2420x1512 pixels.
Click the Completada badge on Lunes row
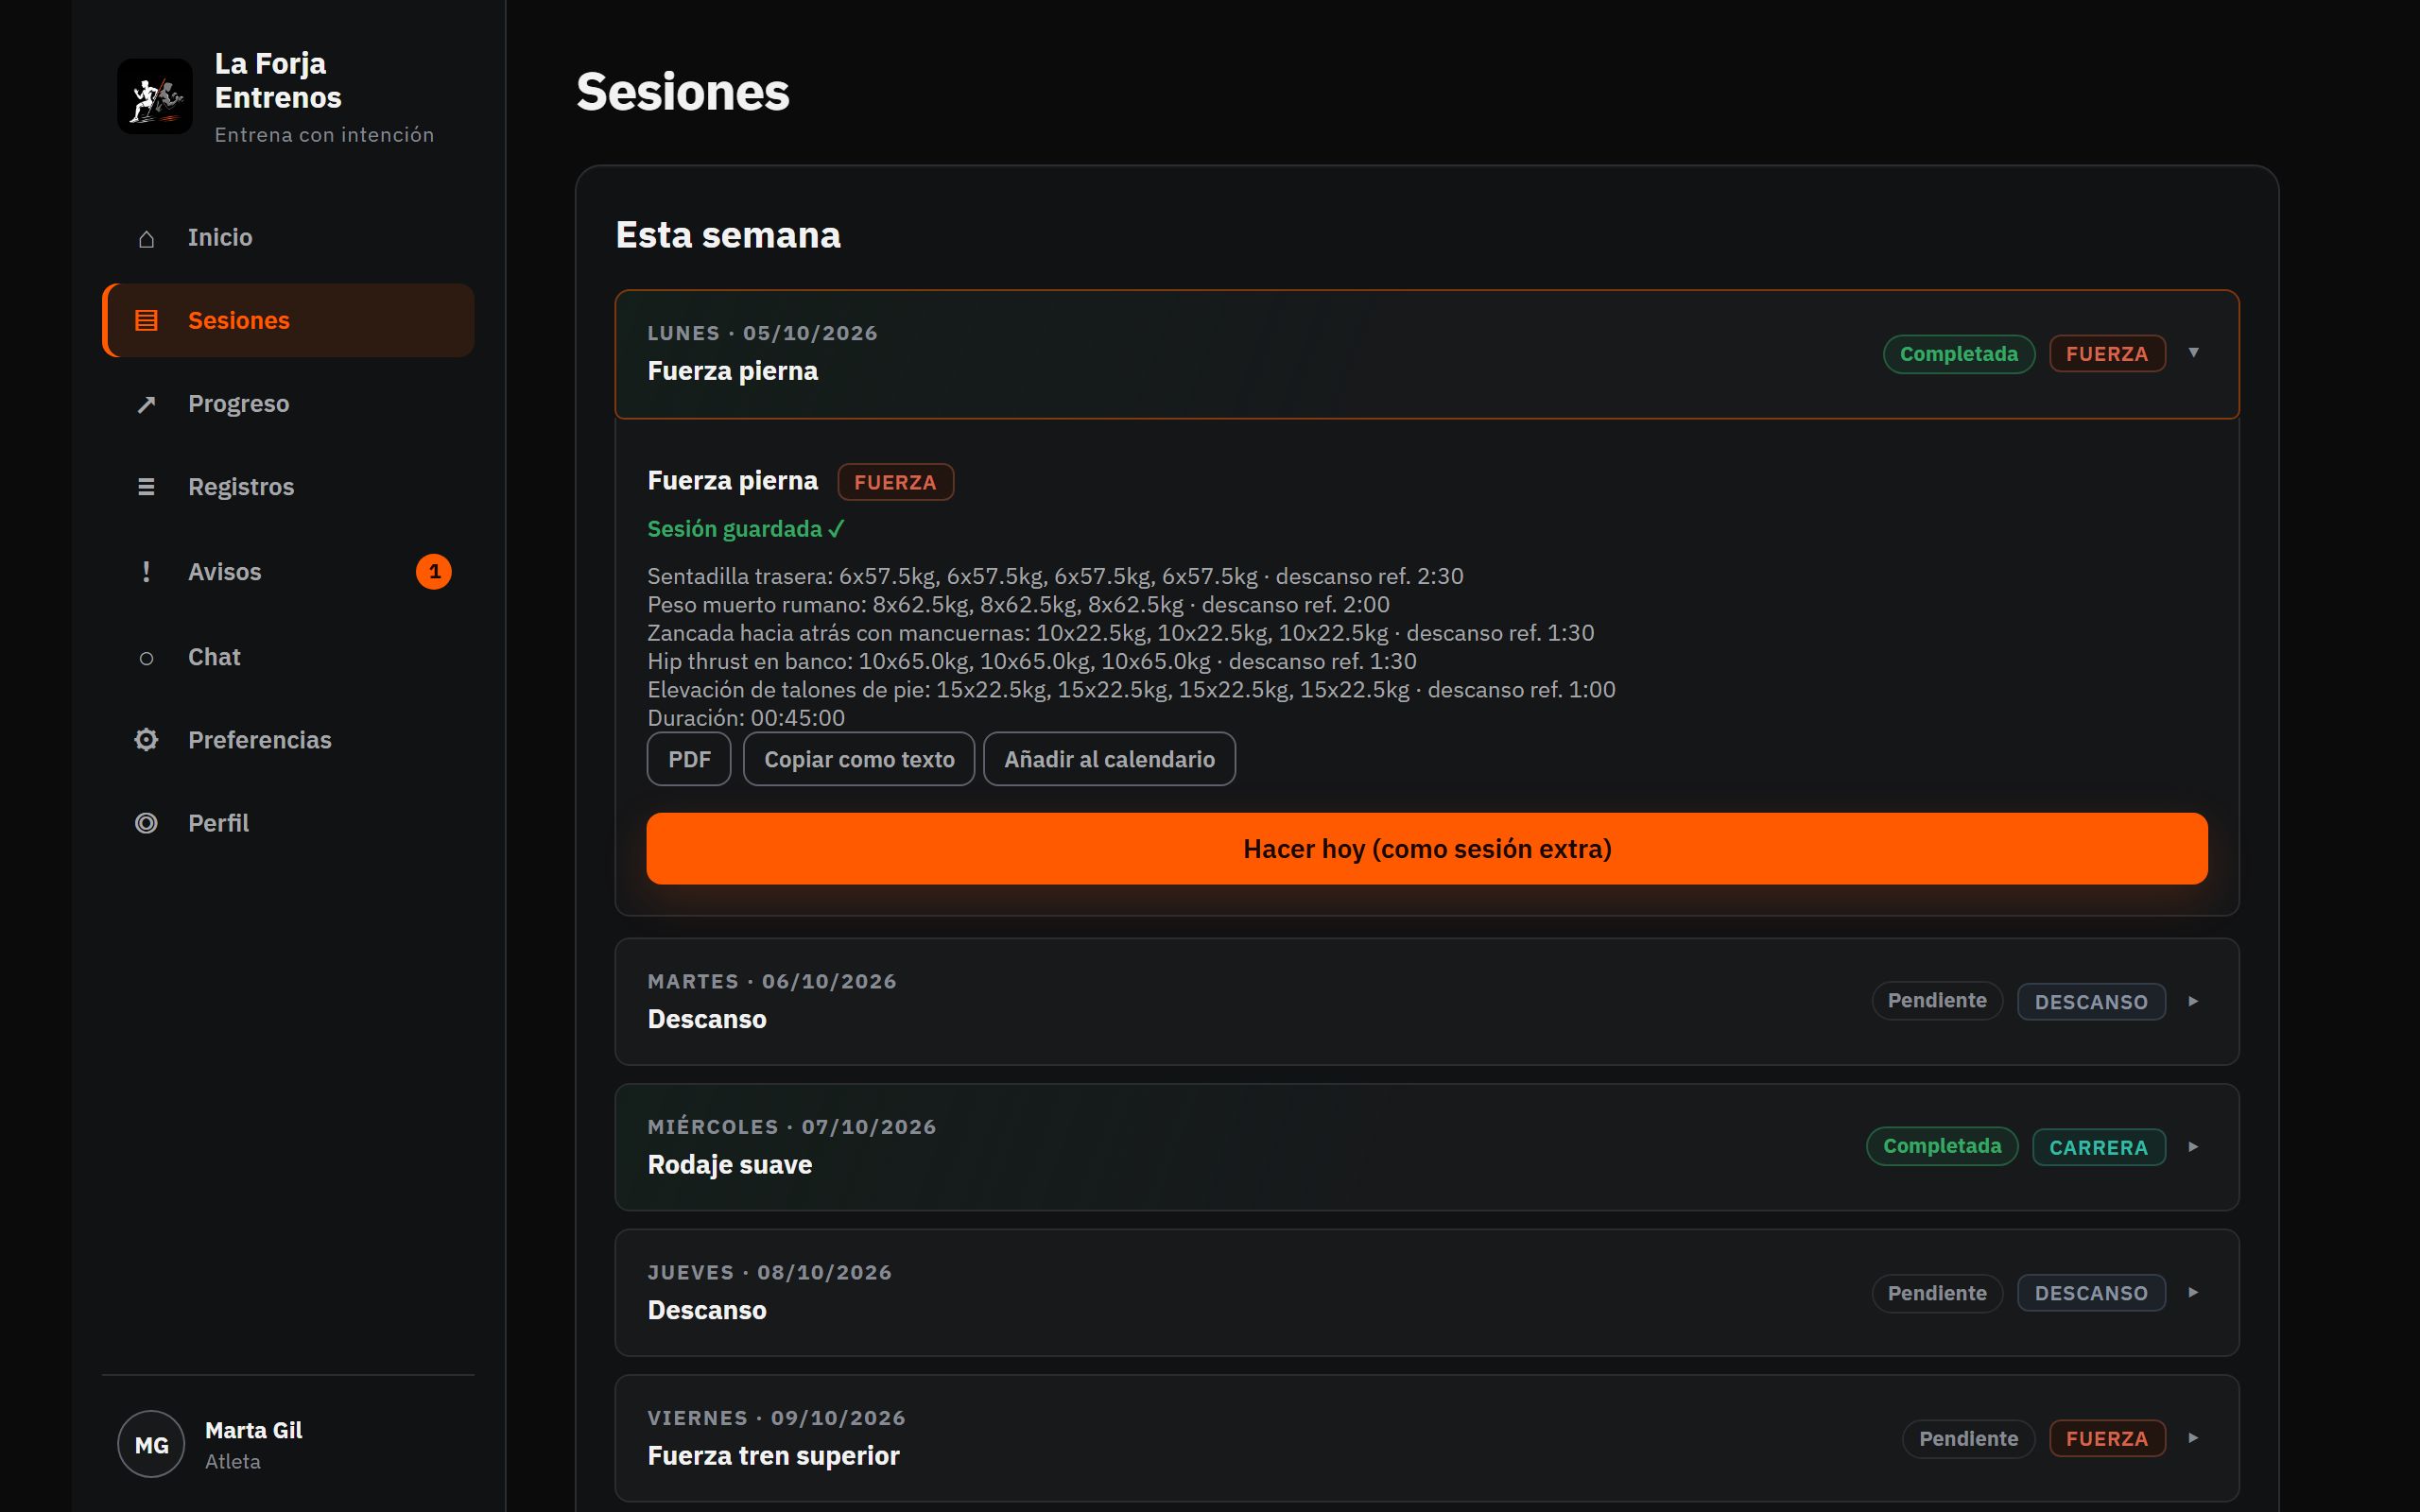(1958, 354)
